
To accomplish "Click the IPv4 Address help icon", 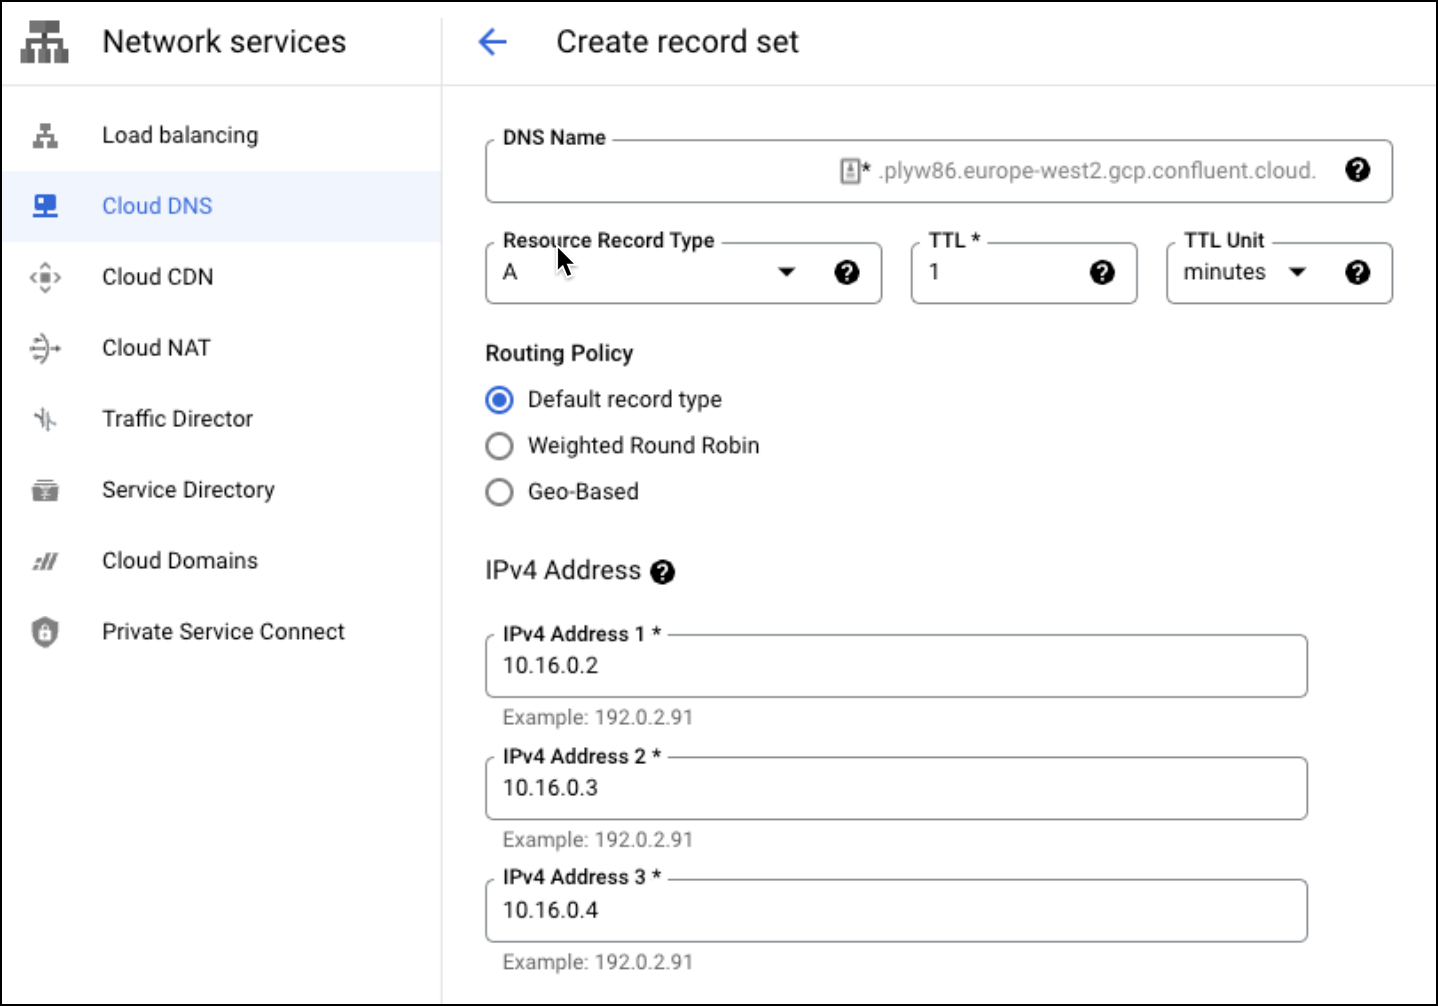I will click(x=663, y=571).
